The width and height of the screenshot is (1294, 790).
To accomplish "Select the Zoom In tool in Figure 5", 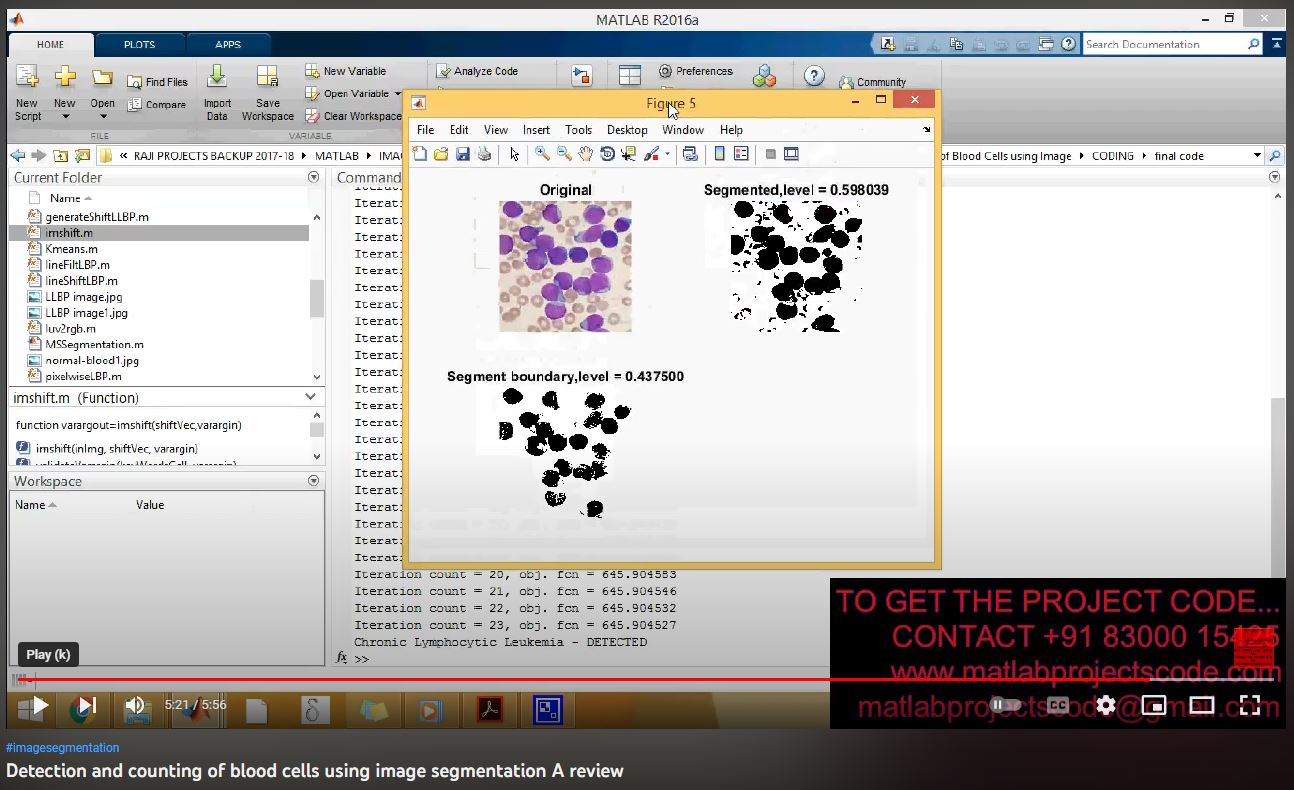I will pos(541,154).
